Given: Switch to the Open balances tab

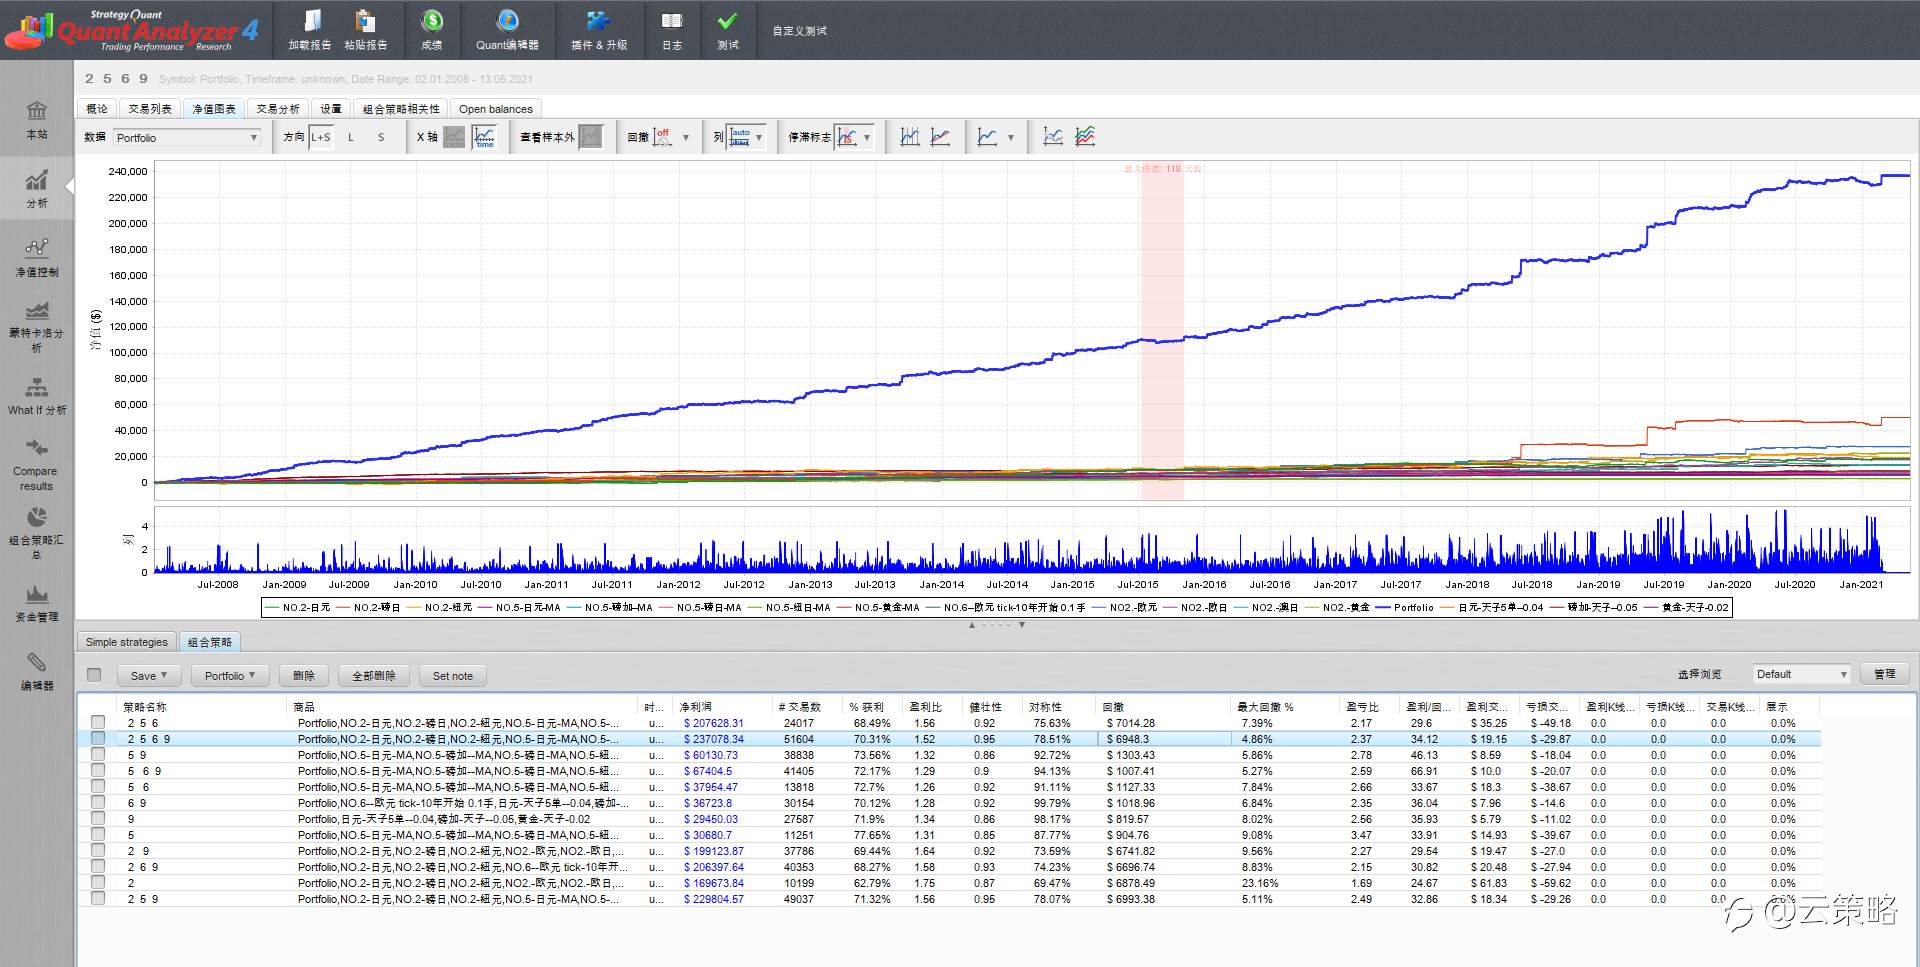Looking at the screenshot, I should point(496,109).
